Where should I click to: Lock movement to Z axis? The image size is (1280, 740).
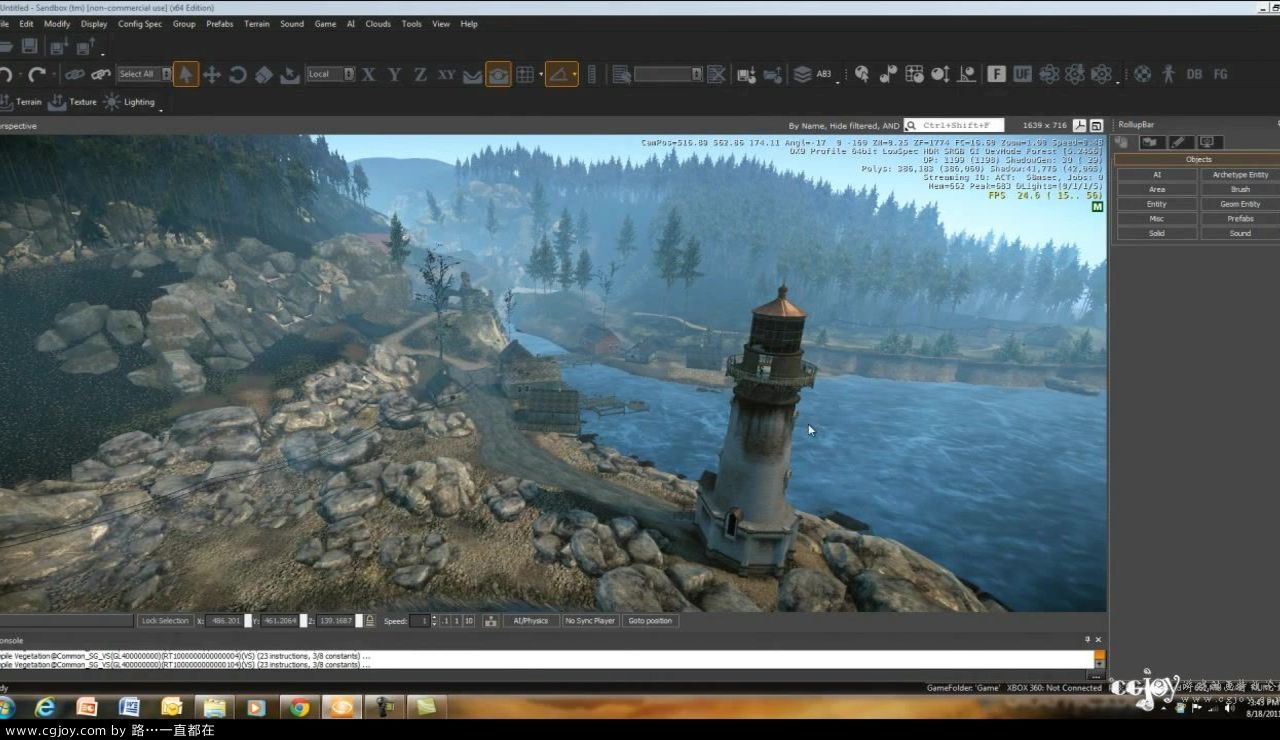click(x=421, y=74)
